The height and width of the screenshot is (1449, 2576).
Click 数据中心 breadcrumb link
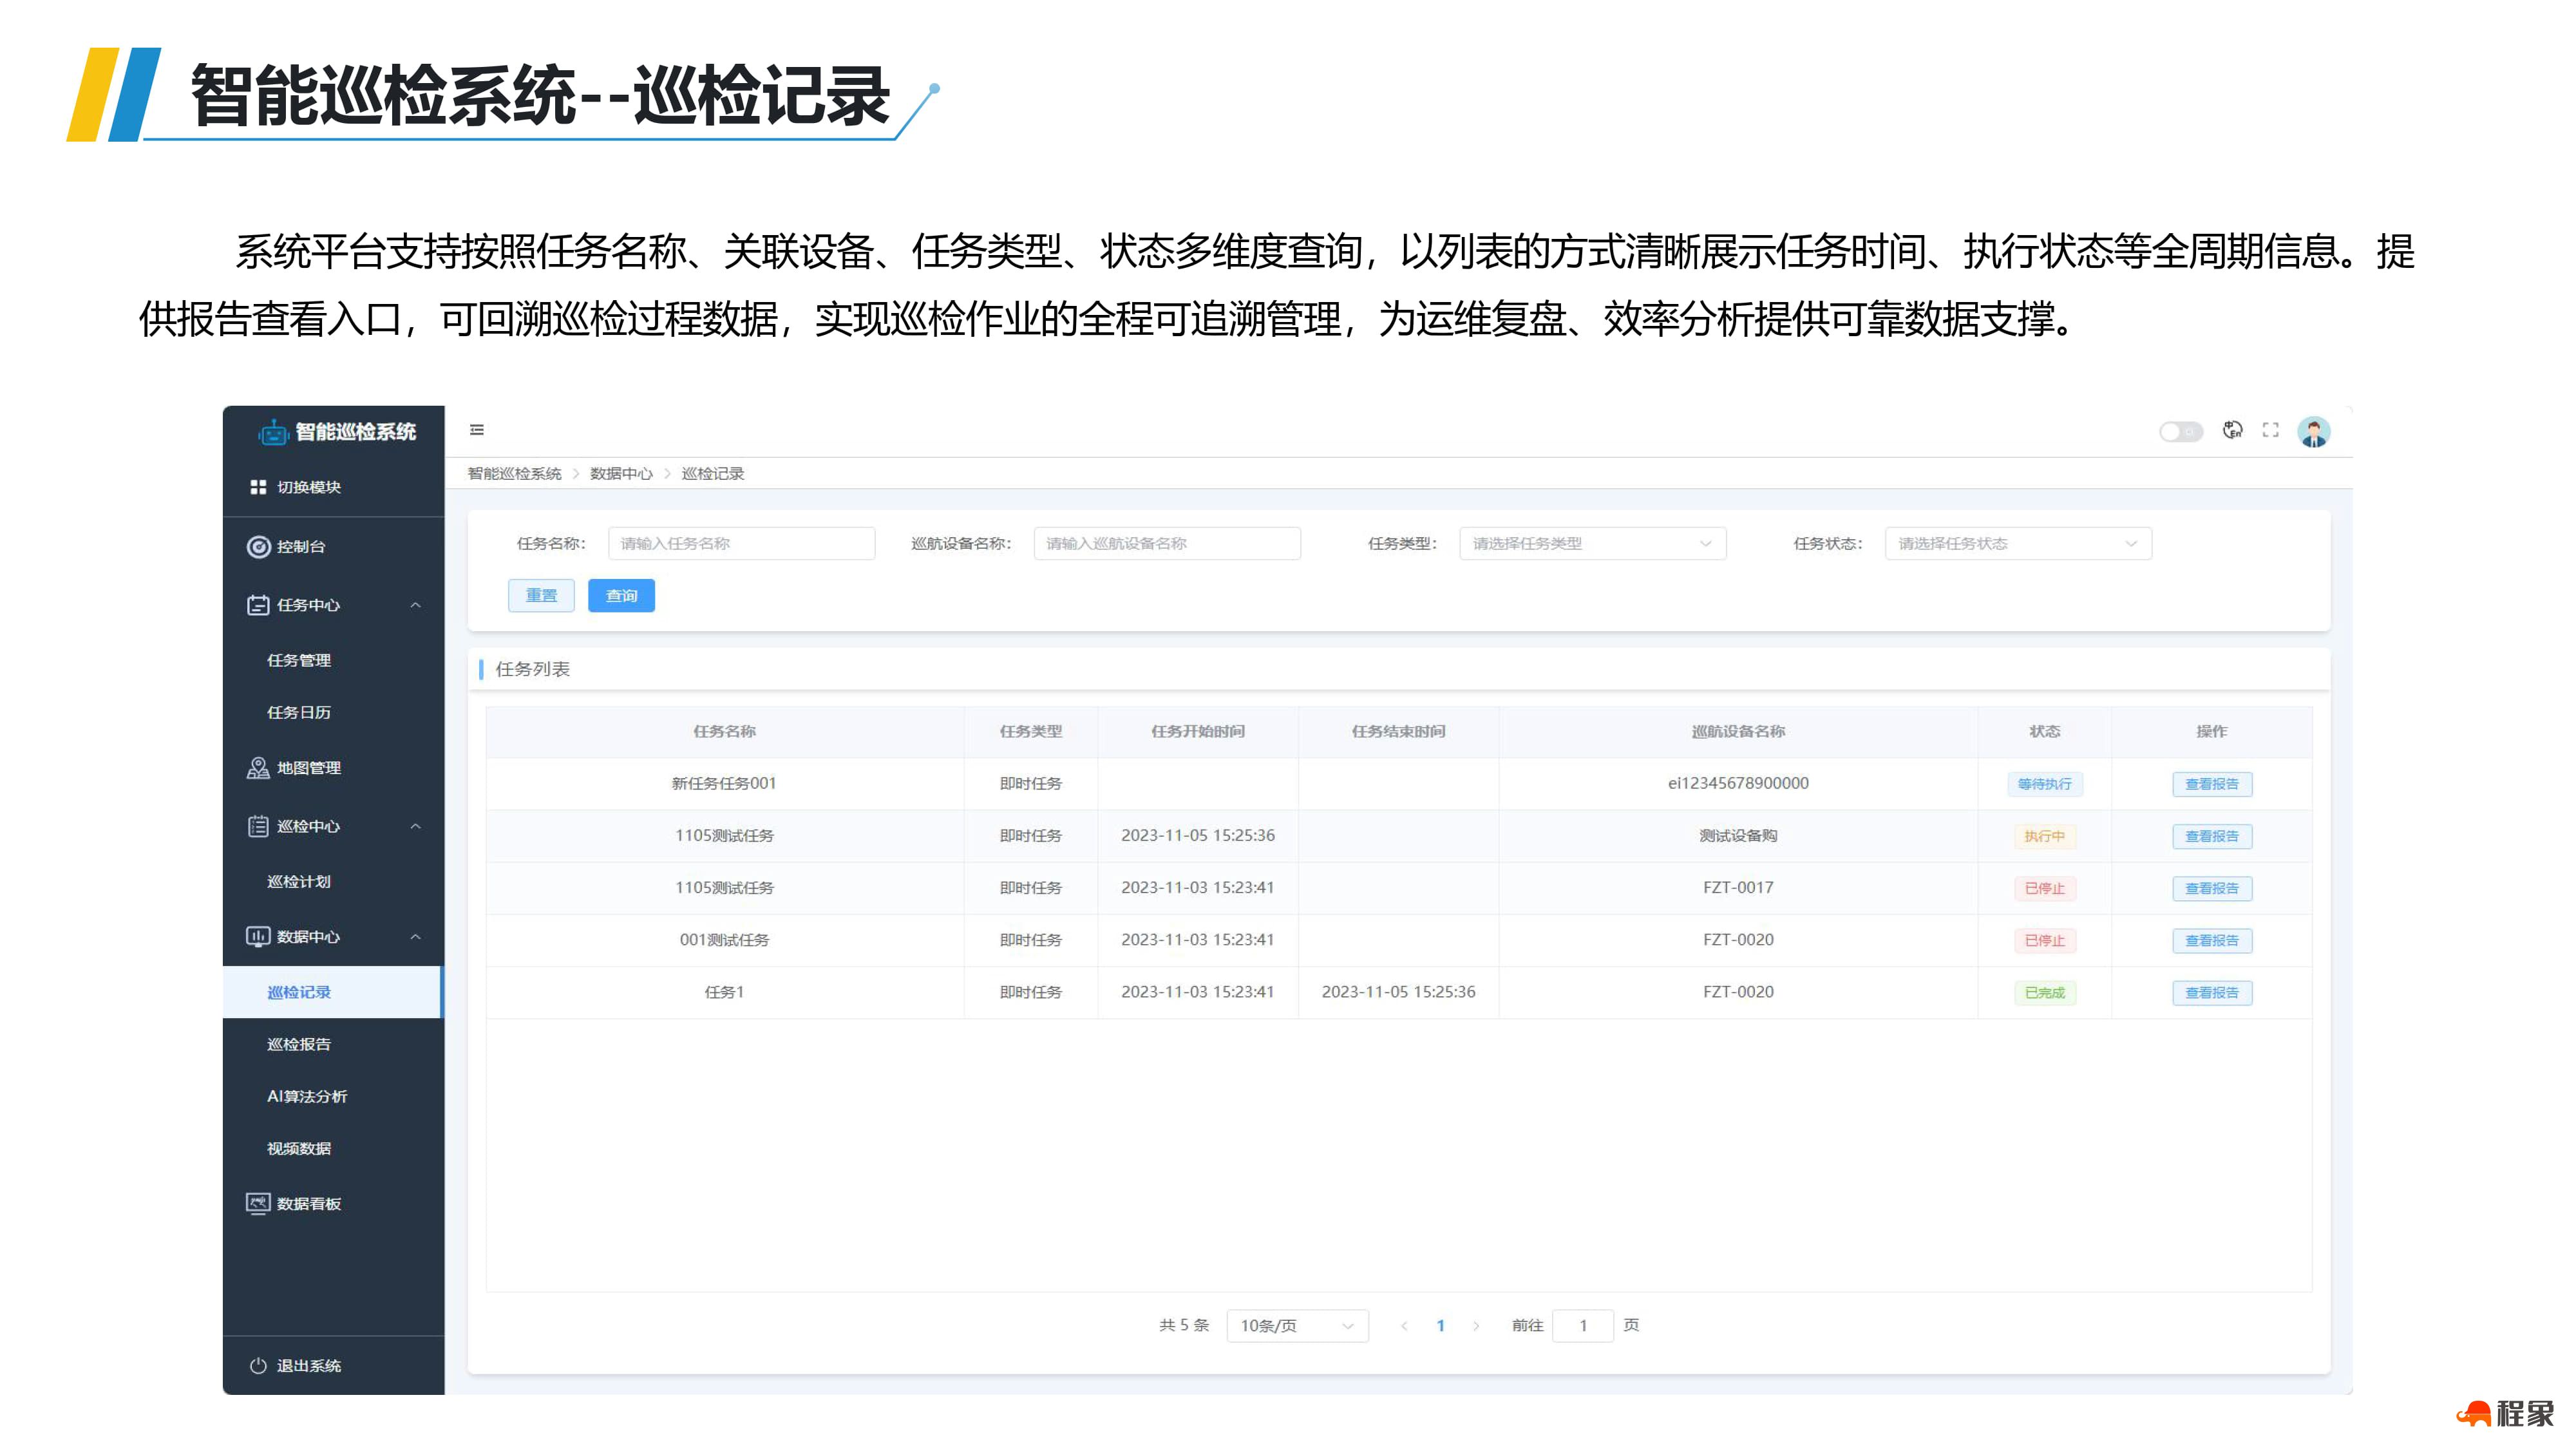pyautogui.click(x=621, y=474)
